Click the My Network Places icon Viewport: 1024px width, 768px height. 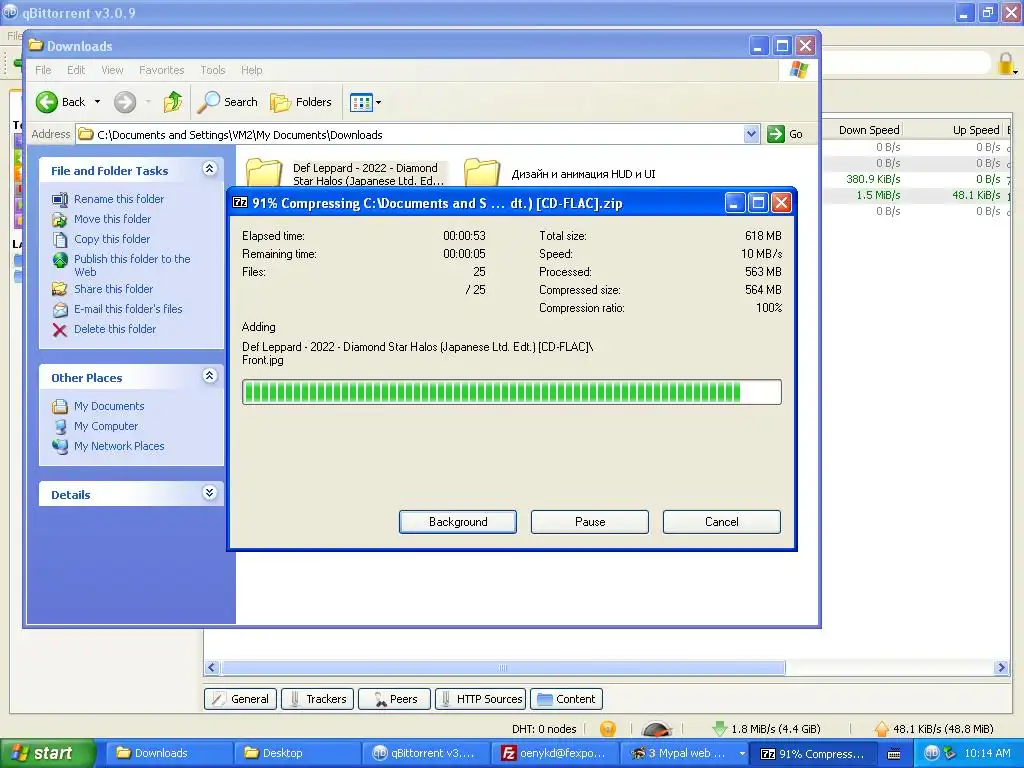tap(60, 447)
